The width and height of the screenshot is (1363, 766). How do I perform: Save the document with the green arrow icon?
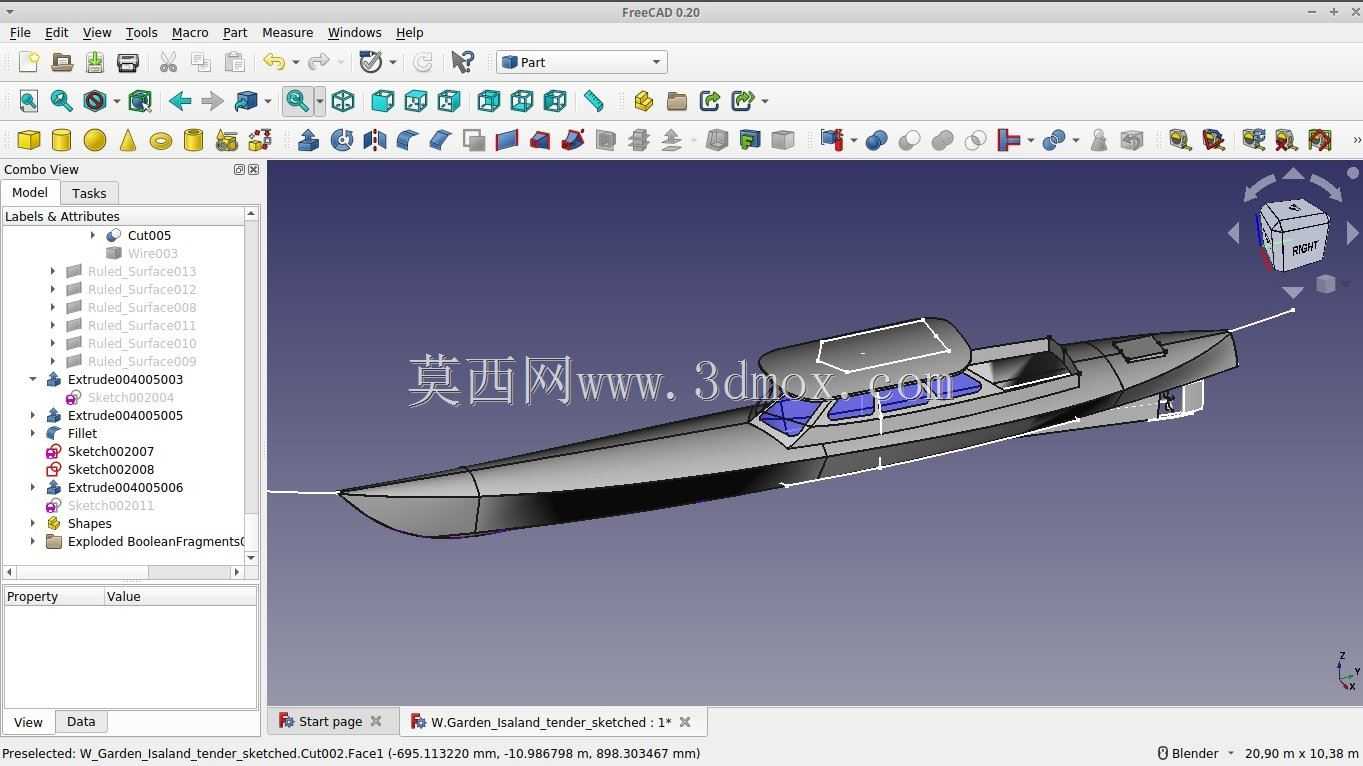(x=95, y=62)
